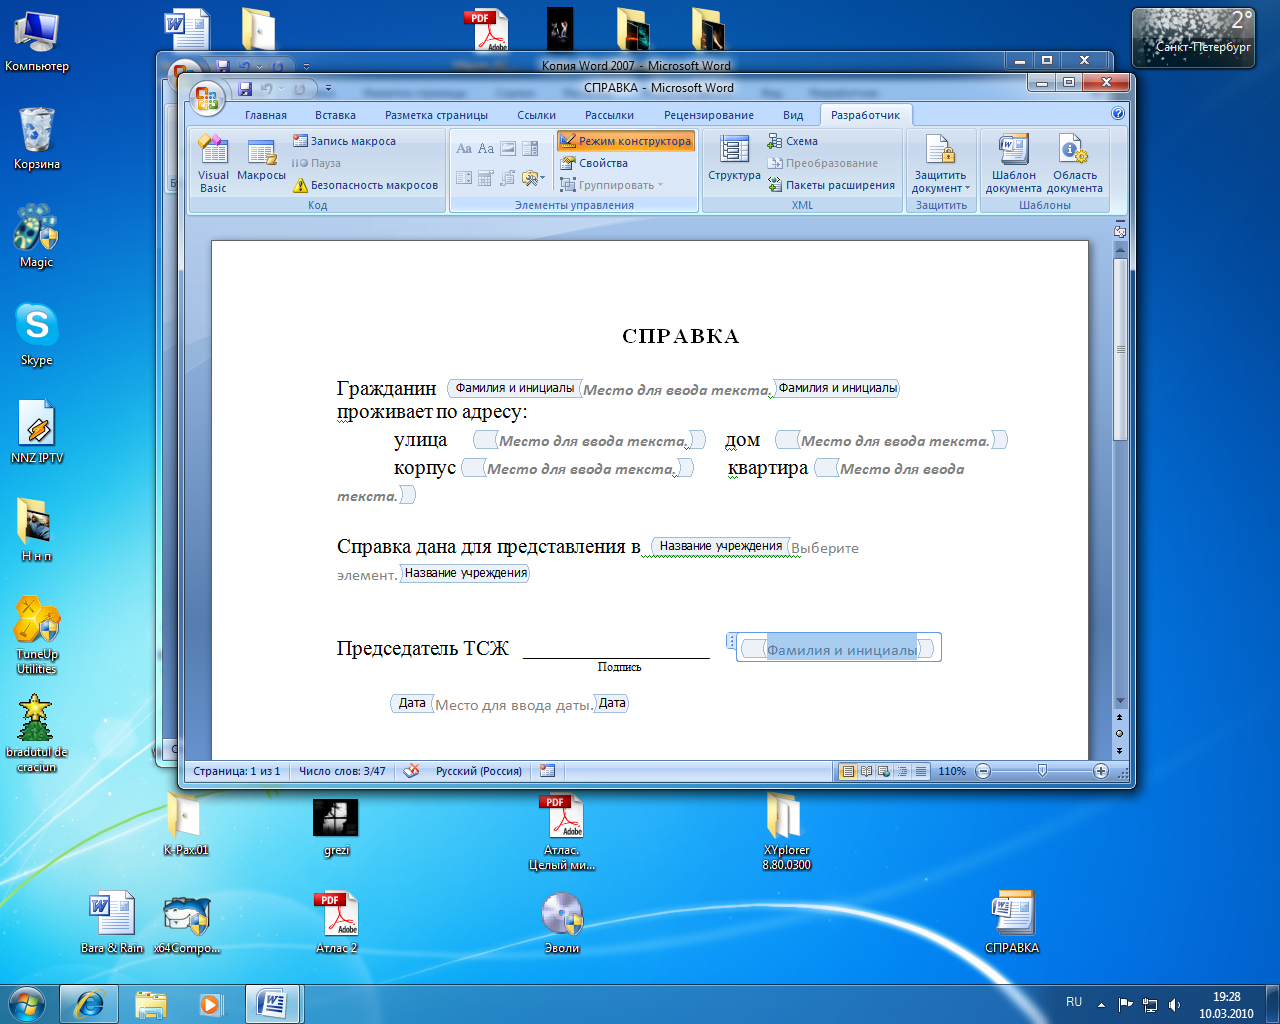Image resolution: width=1280 pixels, height=1024 pixels.
Task: Open the Вставка tab
Action: tap(335, 115)
